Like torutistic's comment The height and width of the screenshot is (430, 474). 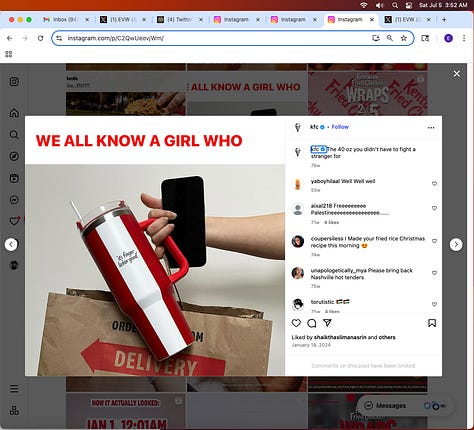[434, 304]
